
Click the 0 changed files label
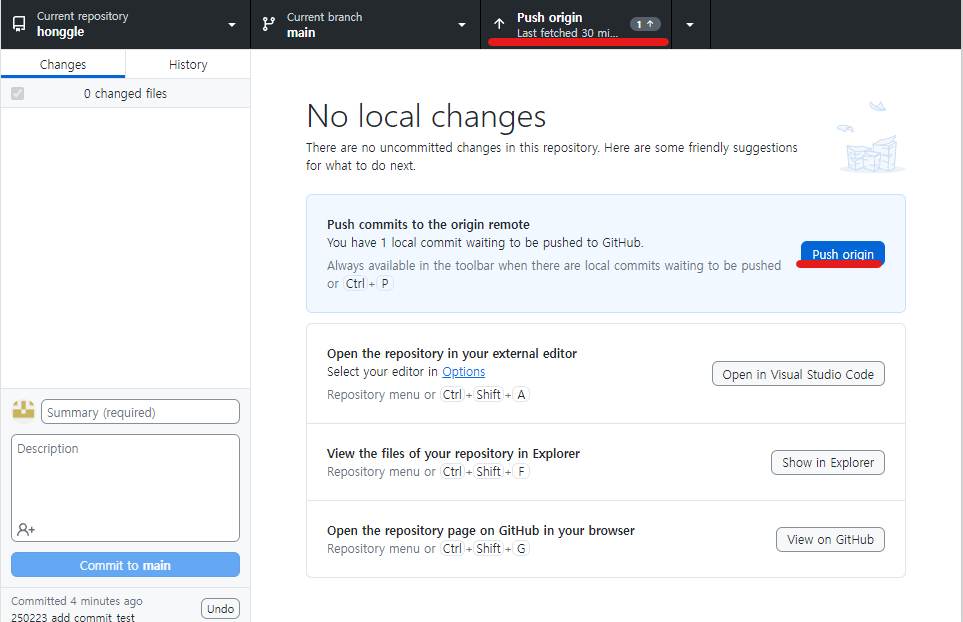125,93
